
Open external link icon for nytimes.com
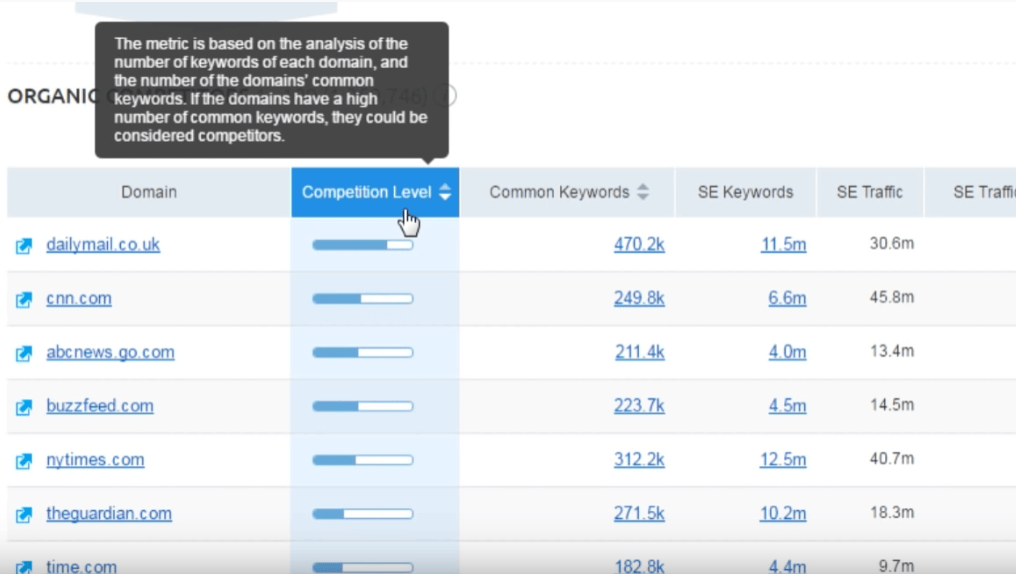(24, 461)
